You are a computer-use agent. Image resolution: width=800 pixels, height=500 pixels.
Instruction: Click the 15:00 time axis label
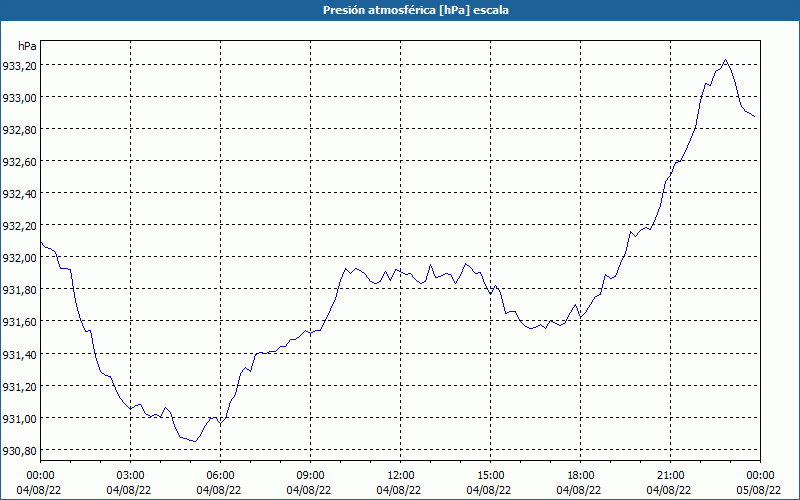click(x=490, y=476)
